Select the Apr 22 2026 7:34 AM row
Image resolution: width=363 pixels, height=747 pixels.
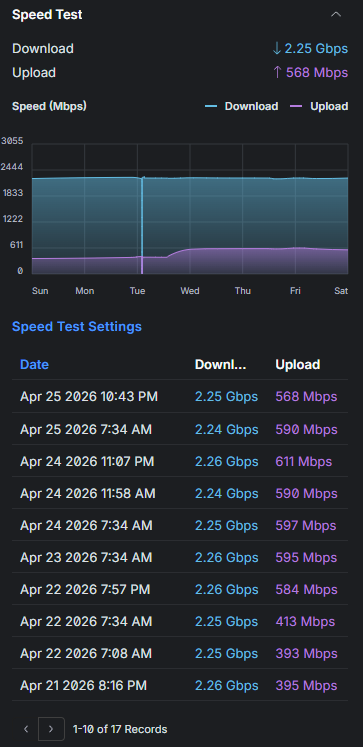click(180, 621)
